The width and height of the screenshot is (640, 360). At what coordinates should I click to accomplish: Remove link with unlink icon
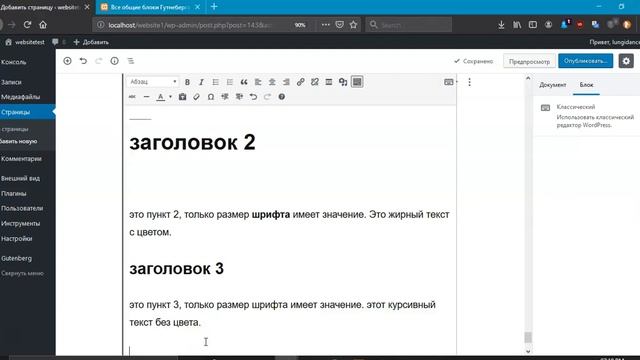coord(315,82)
